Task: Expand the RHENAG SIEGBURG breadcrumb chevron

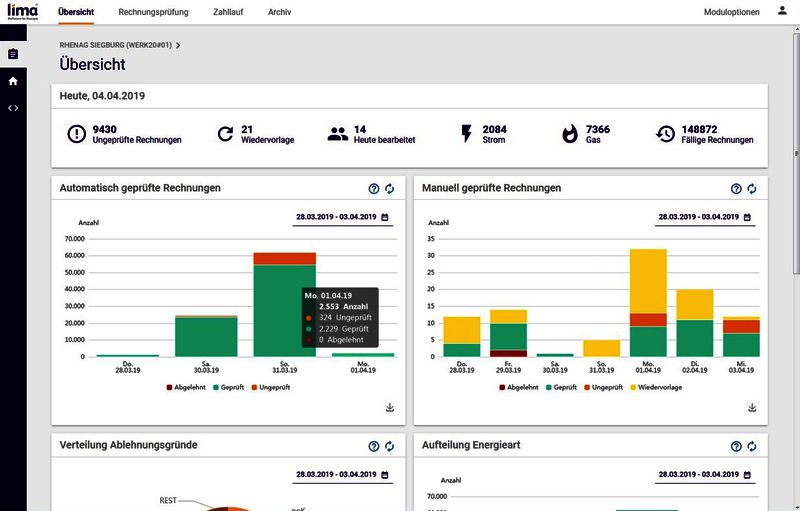Action: tap(178, 45)
